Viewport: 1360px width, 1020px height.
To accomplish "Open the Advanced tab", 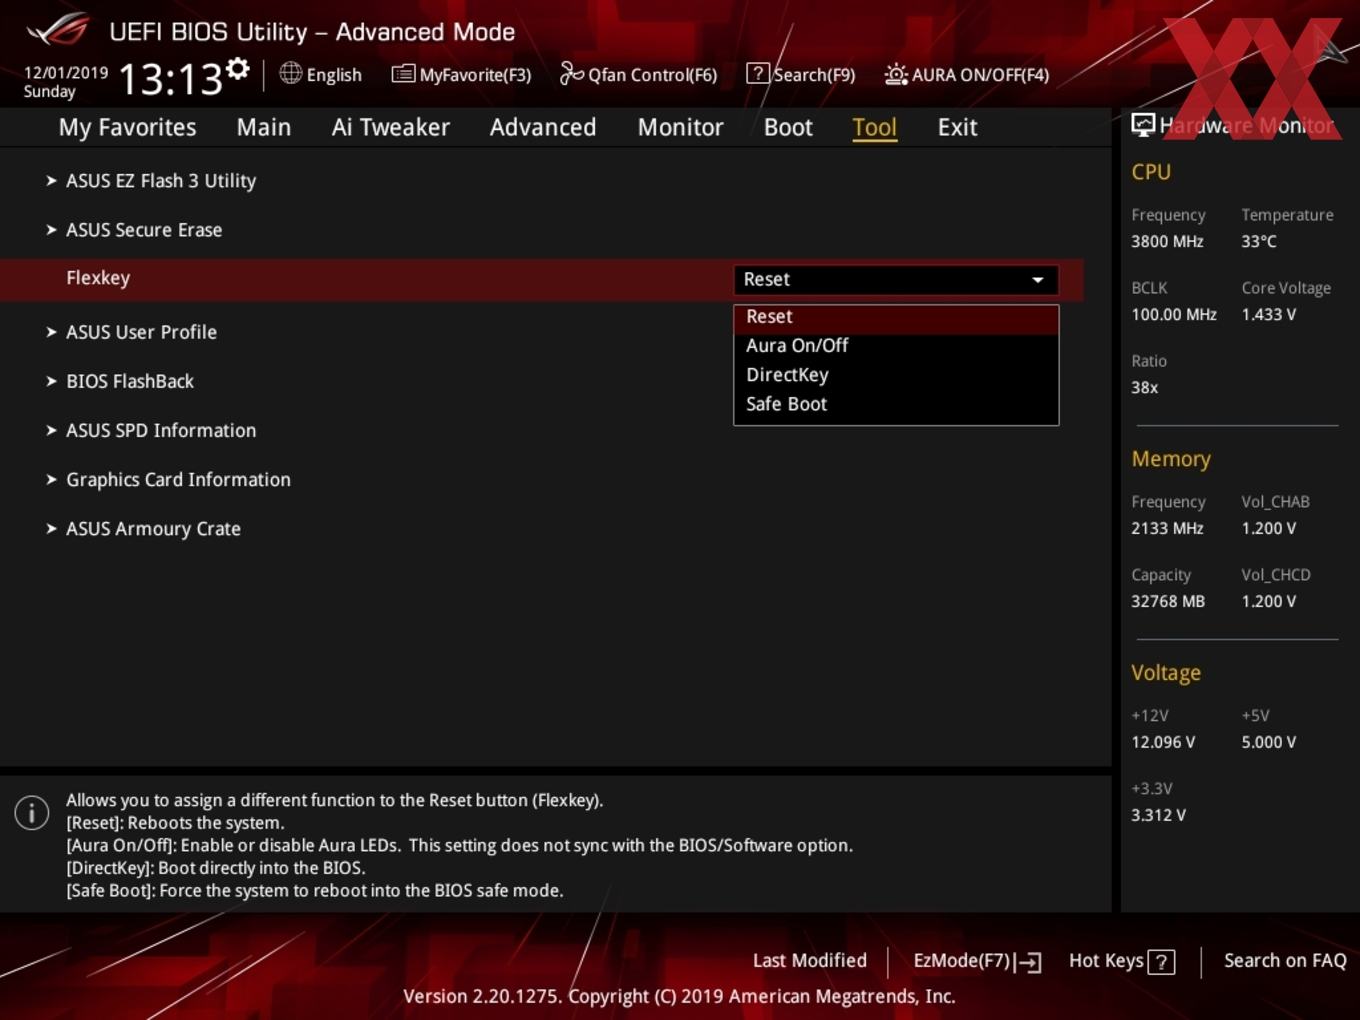I will (543, 127).
